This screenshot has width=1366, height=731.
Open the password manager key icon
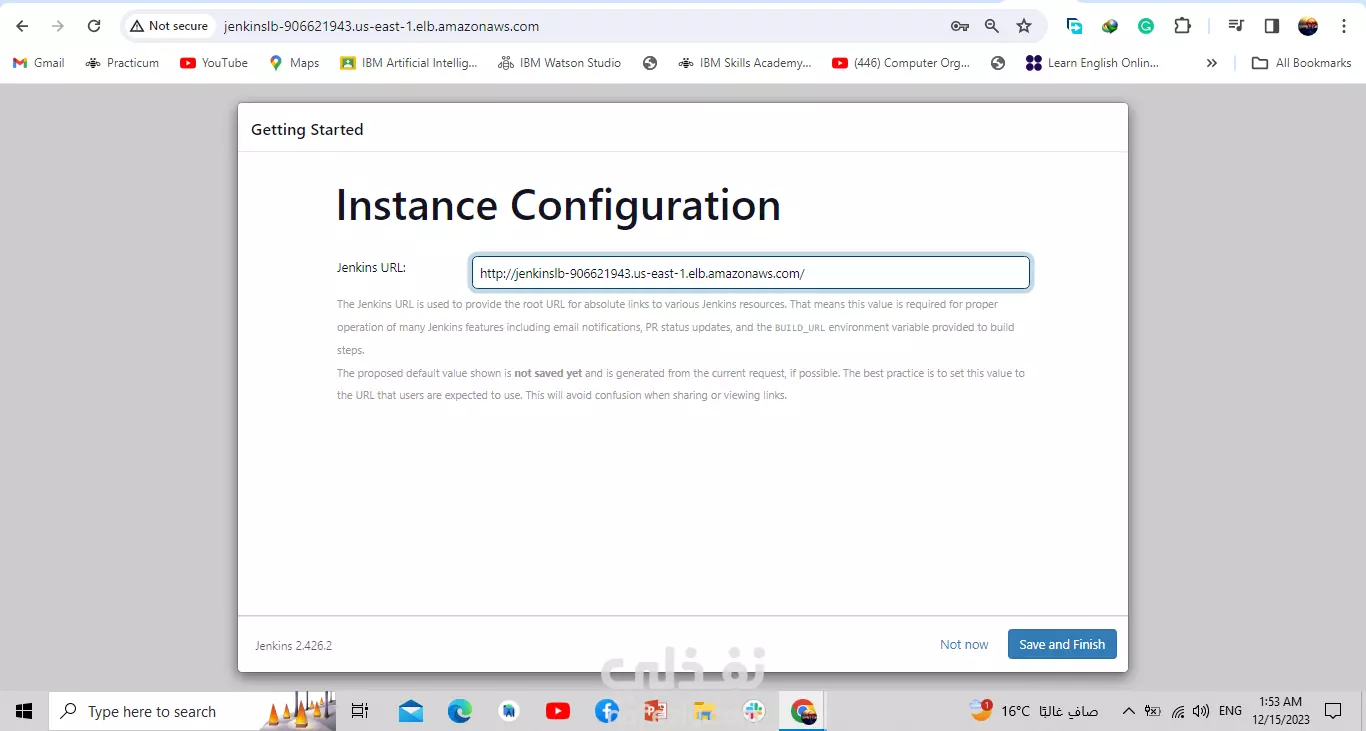tap(959, 26)
